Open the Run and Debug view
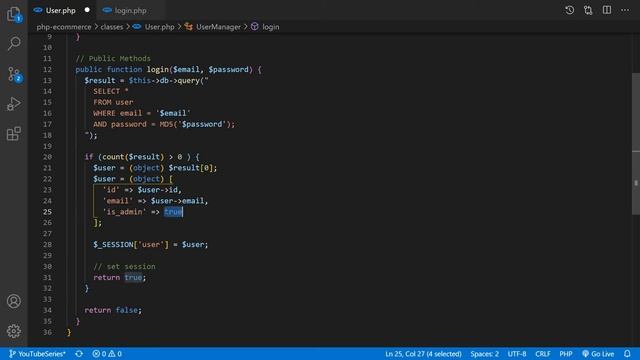640x360 pixels. click(x=14, y=104)
